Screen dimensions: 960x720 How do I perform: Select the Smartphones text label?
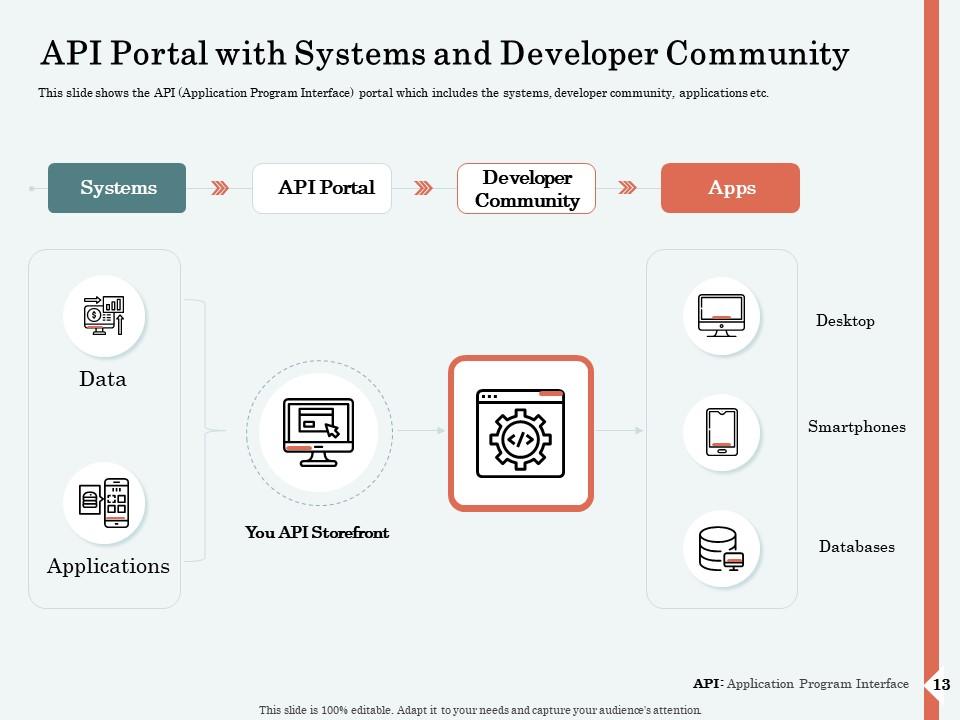(x=856, y=427)
